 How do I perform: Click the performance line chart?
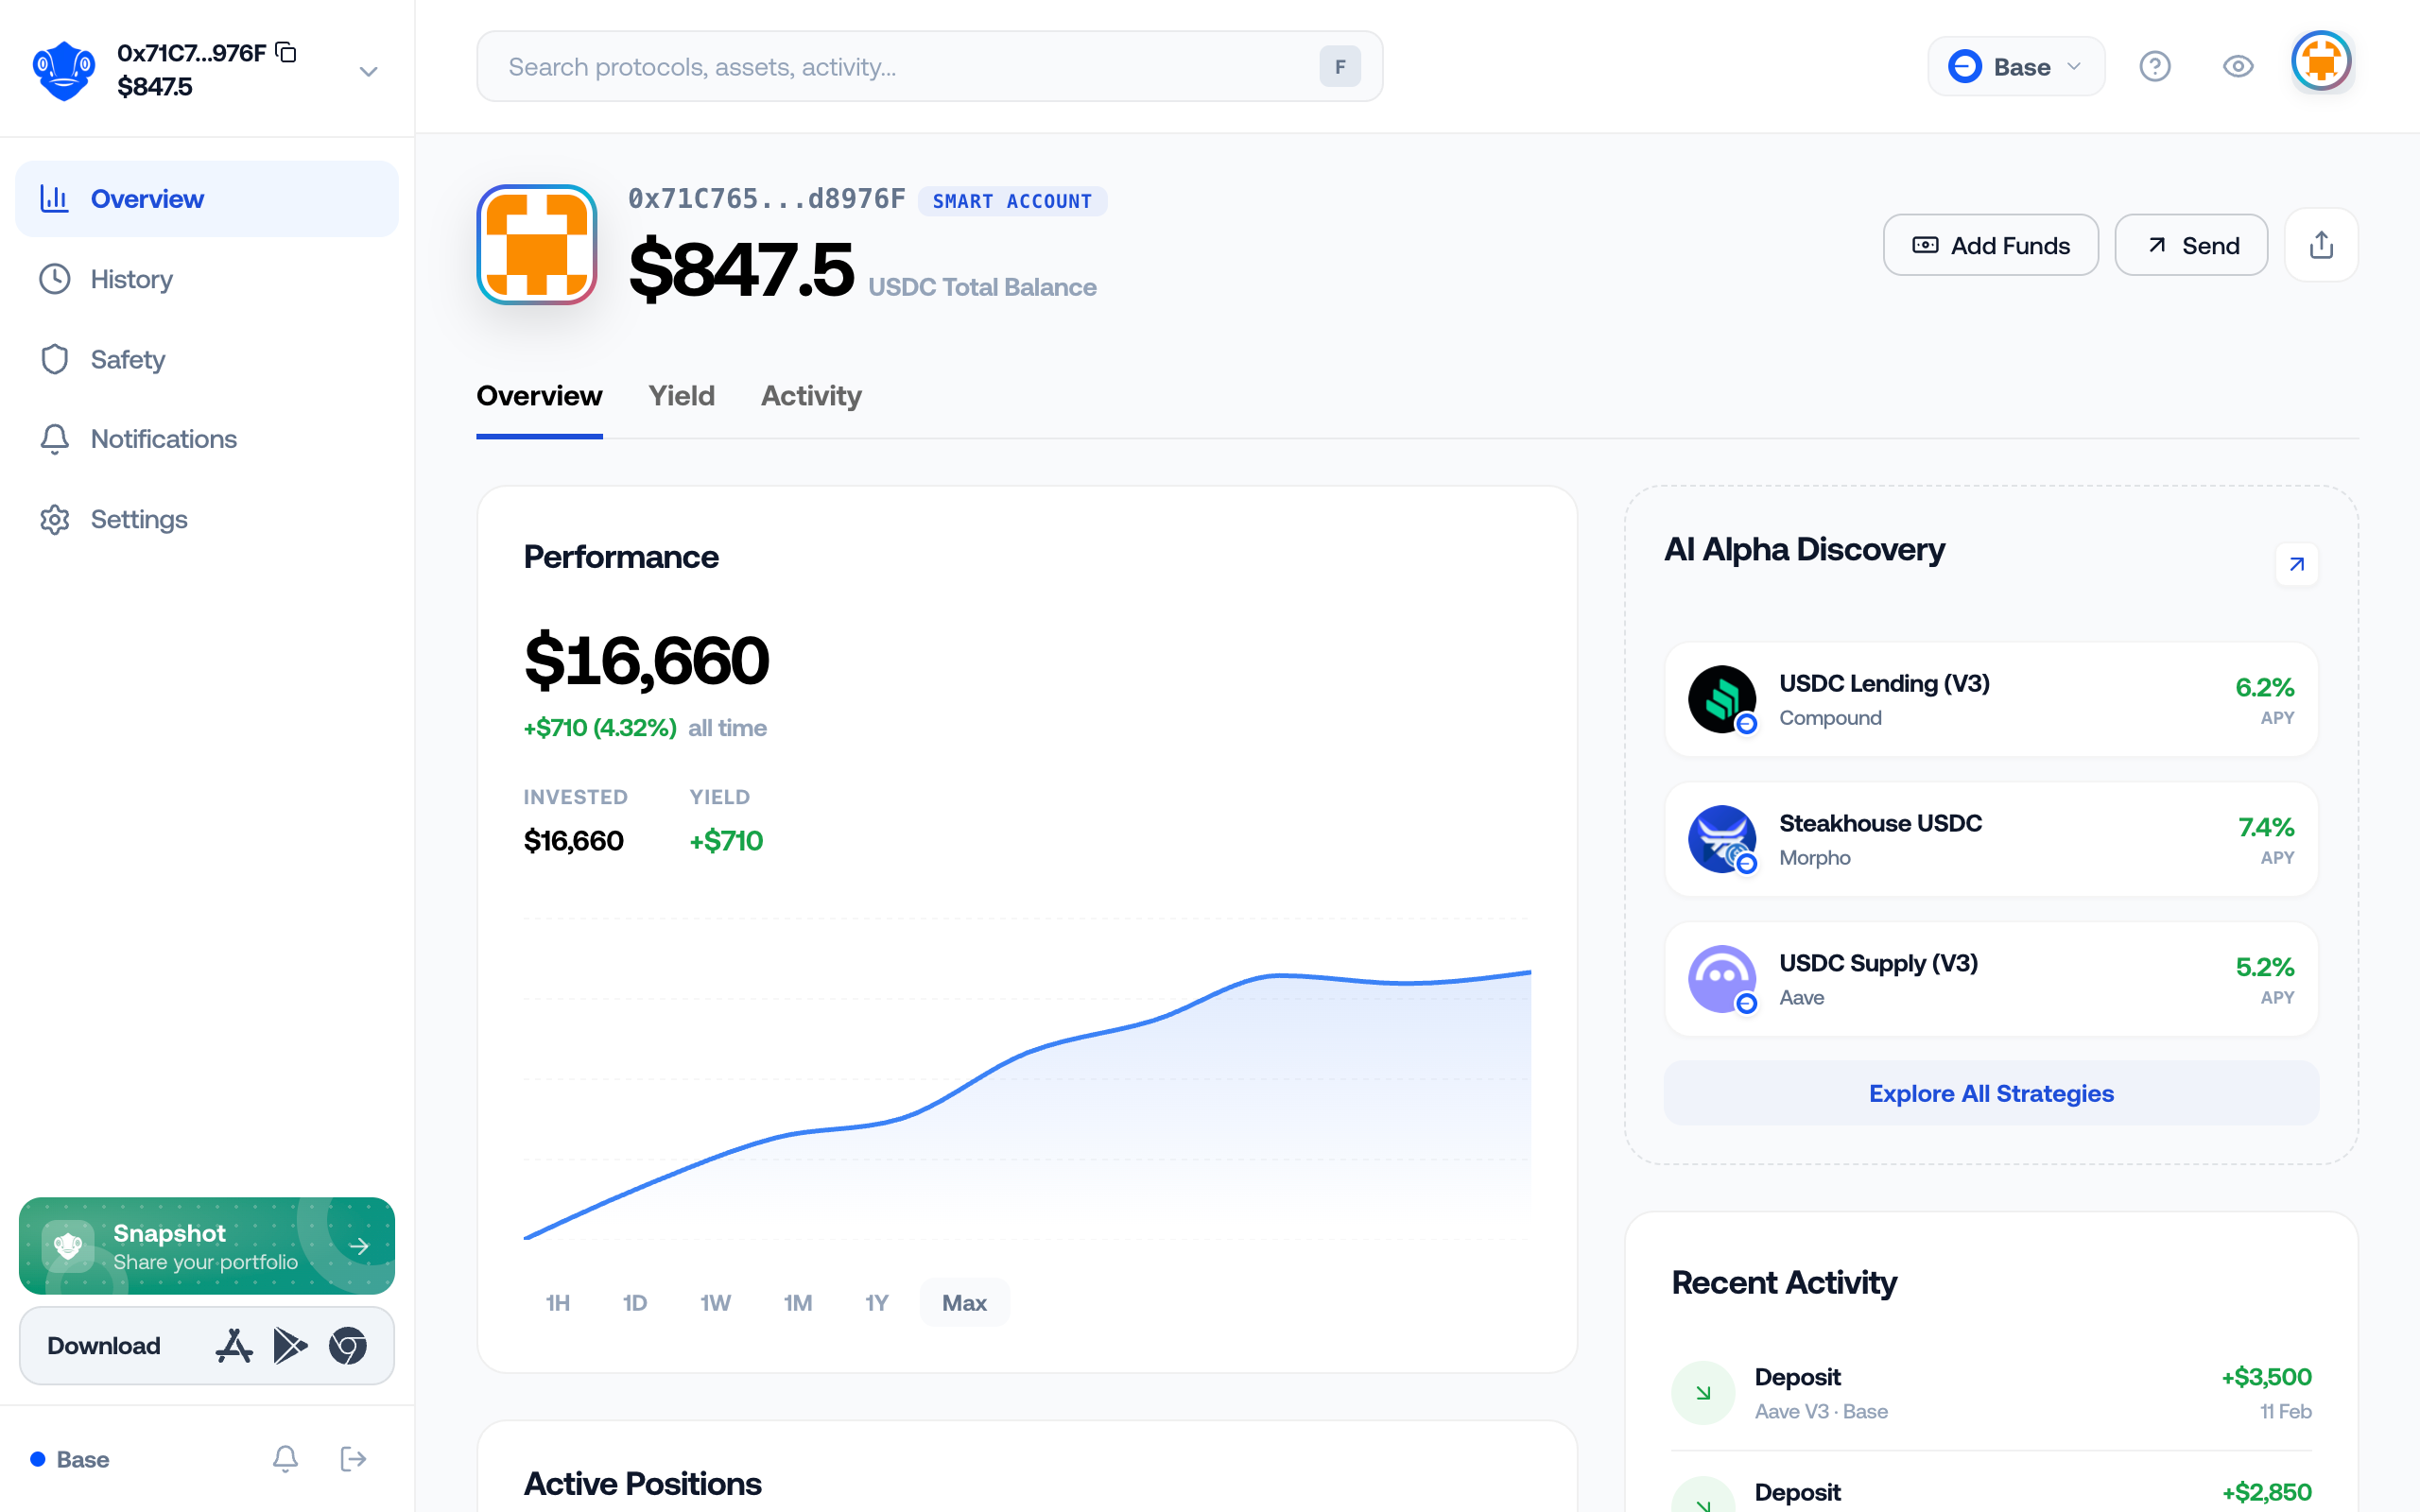[x=1027, y=1080]
